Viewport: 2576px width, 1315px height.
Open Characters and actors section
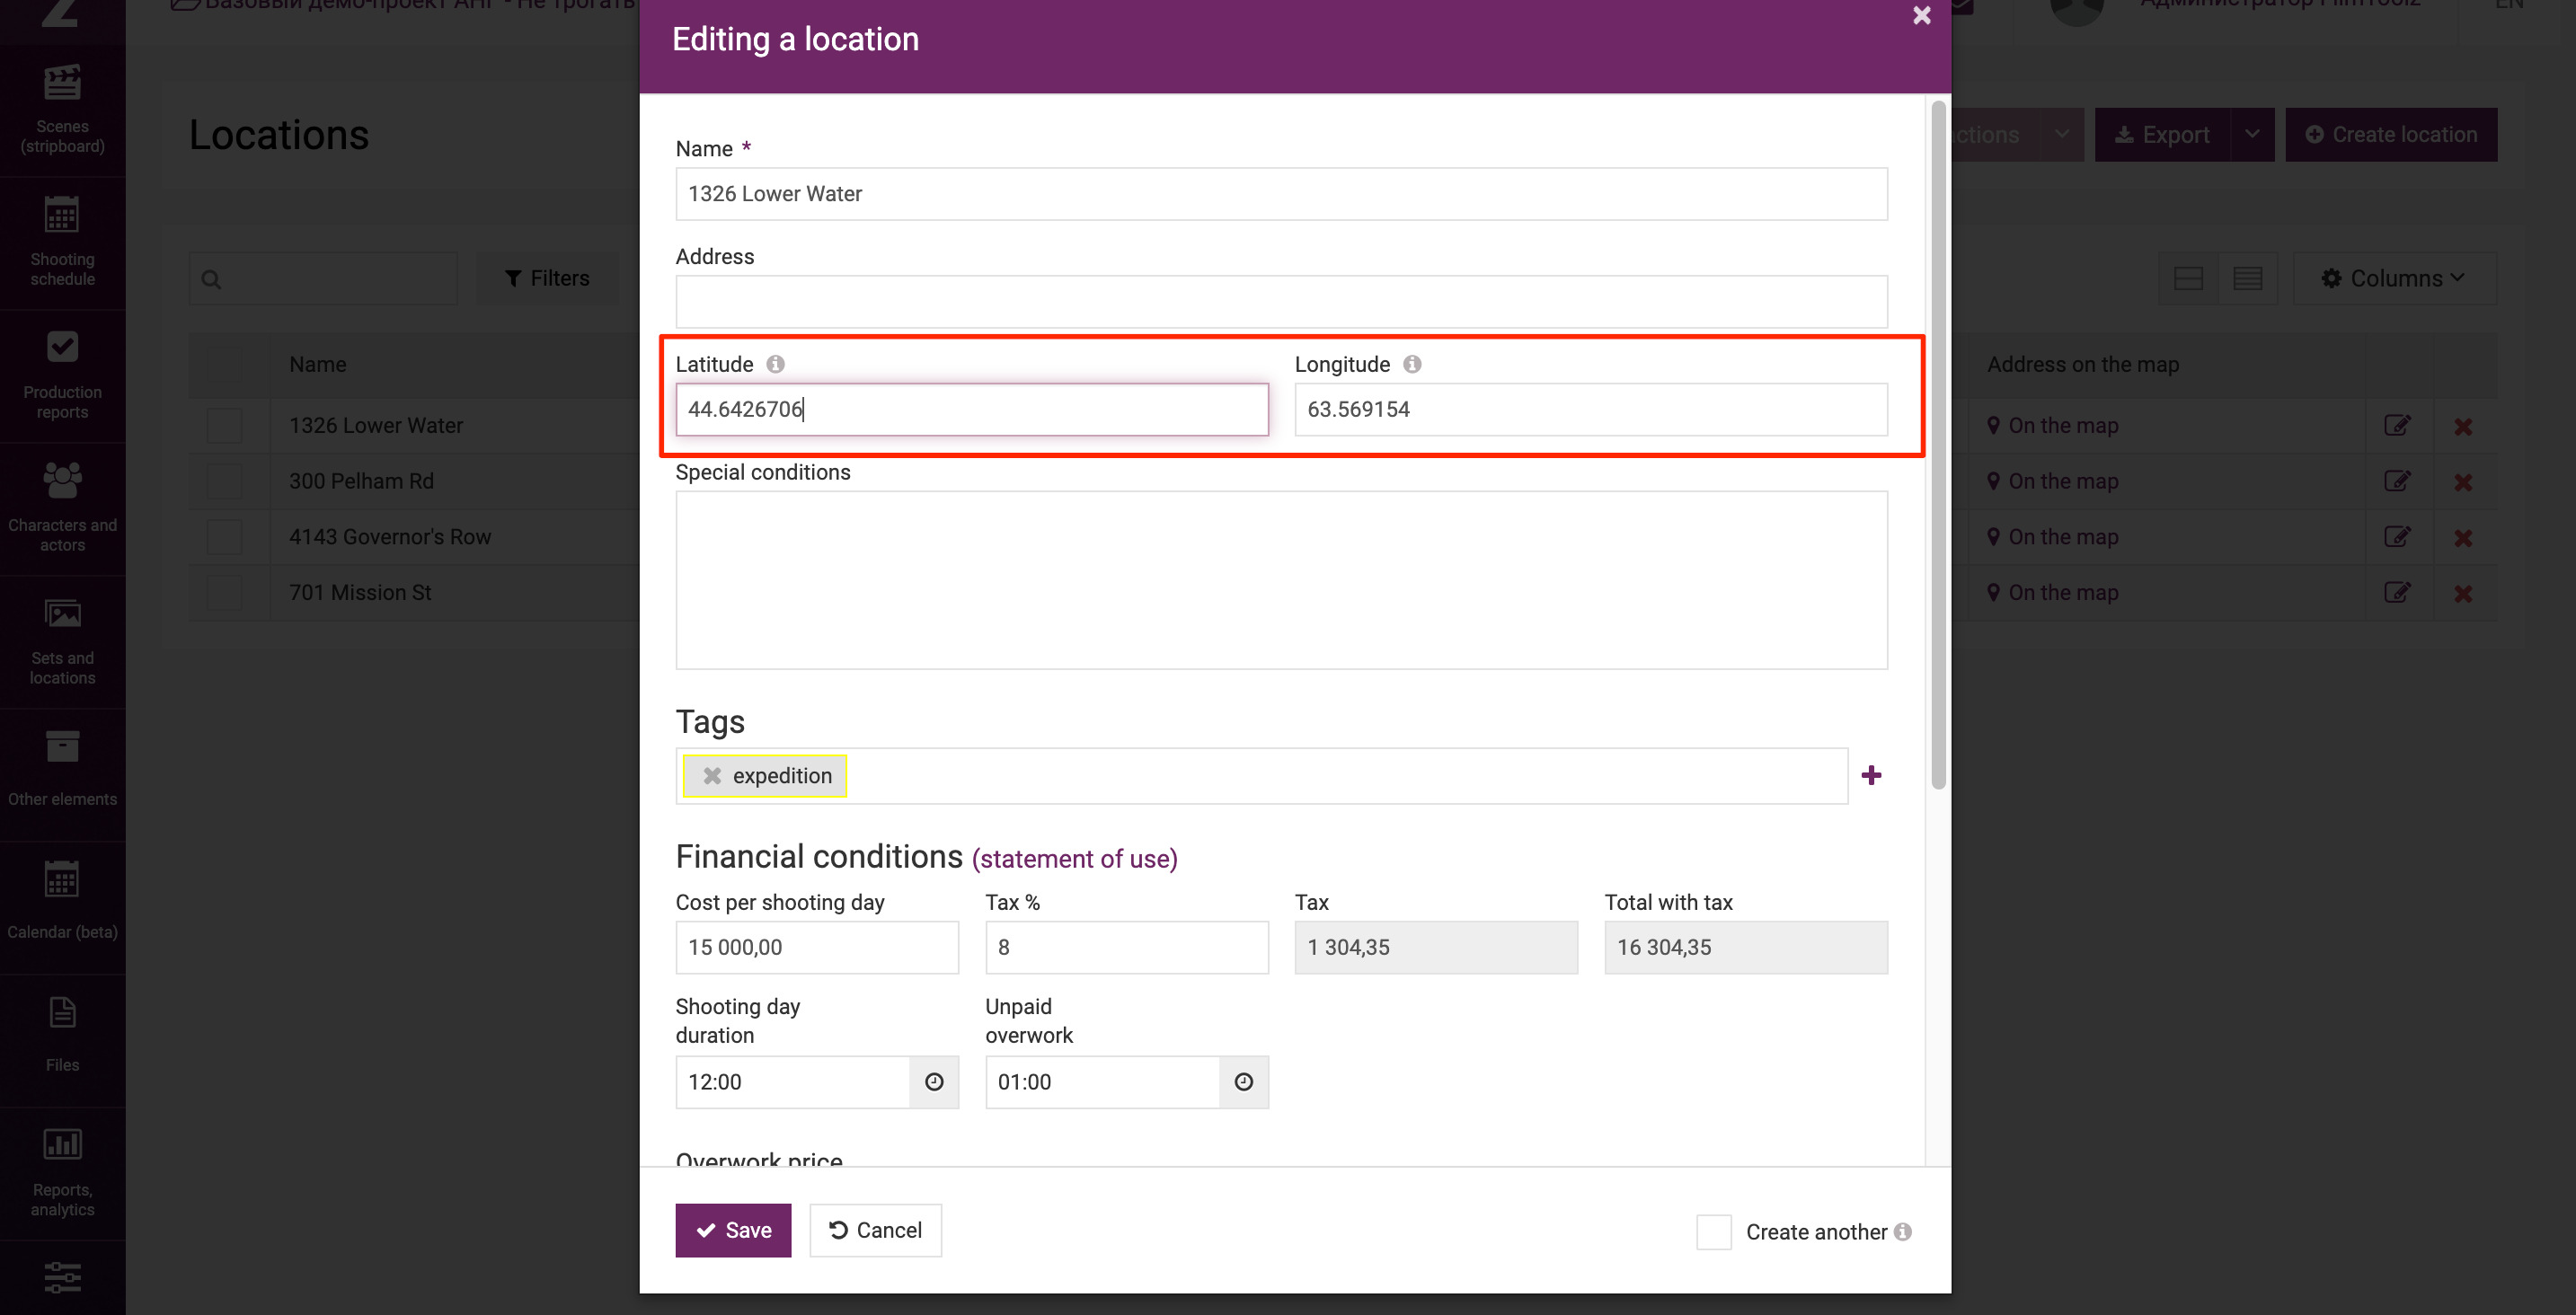[x=62, y=509]
